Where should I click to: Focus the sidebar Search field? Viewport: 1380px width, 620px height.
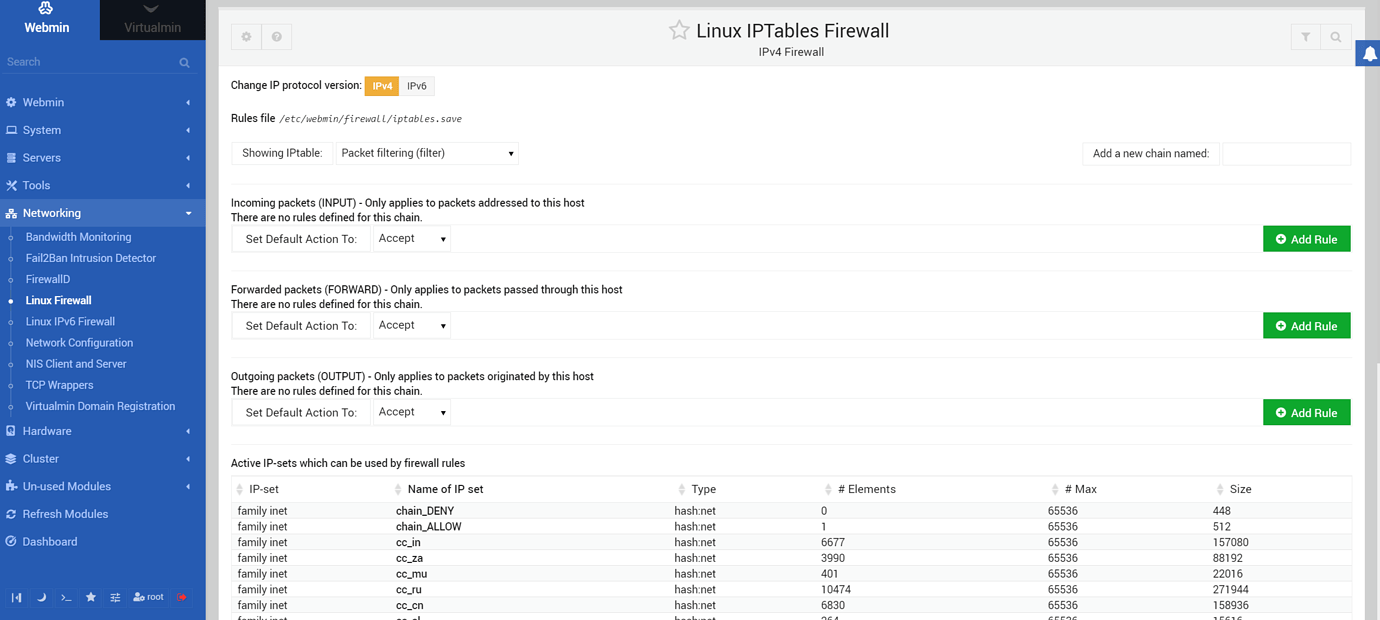[88, 62]
